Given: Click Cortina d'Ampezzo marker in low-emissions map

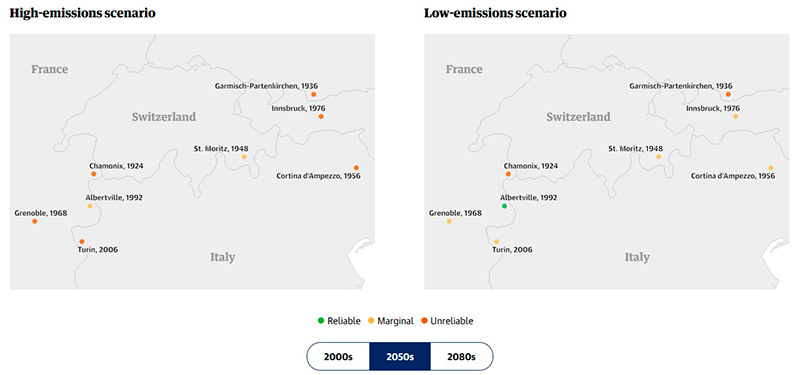Looking at the screenshot, I should (x=770, y=168).
